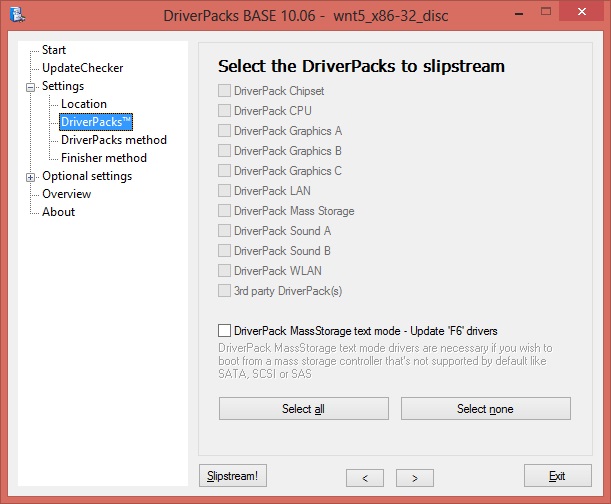Image resolution: width=611 pixels, height=504 pixels.
Task: Toggle DriverPack Graphics A checkbox
Action: pyautogui.click(x=224, y=131)
